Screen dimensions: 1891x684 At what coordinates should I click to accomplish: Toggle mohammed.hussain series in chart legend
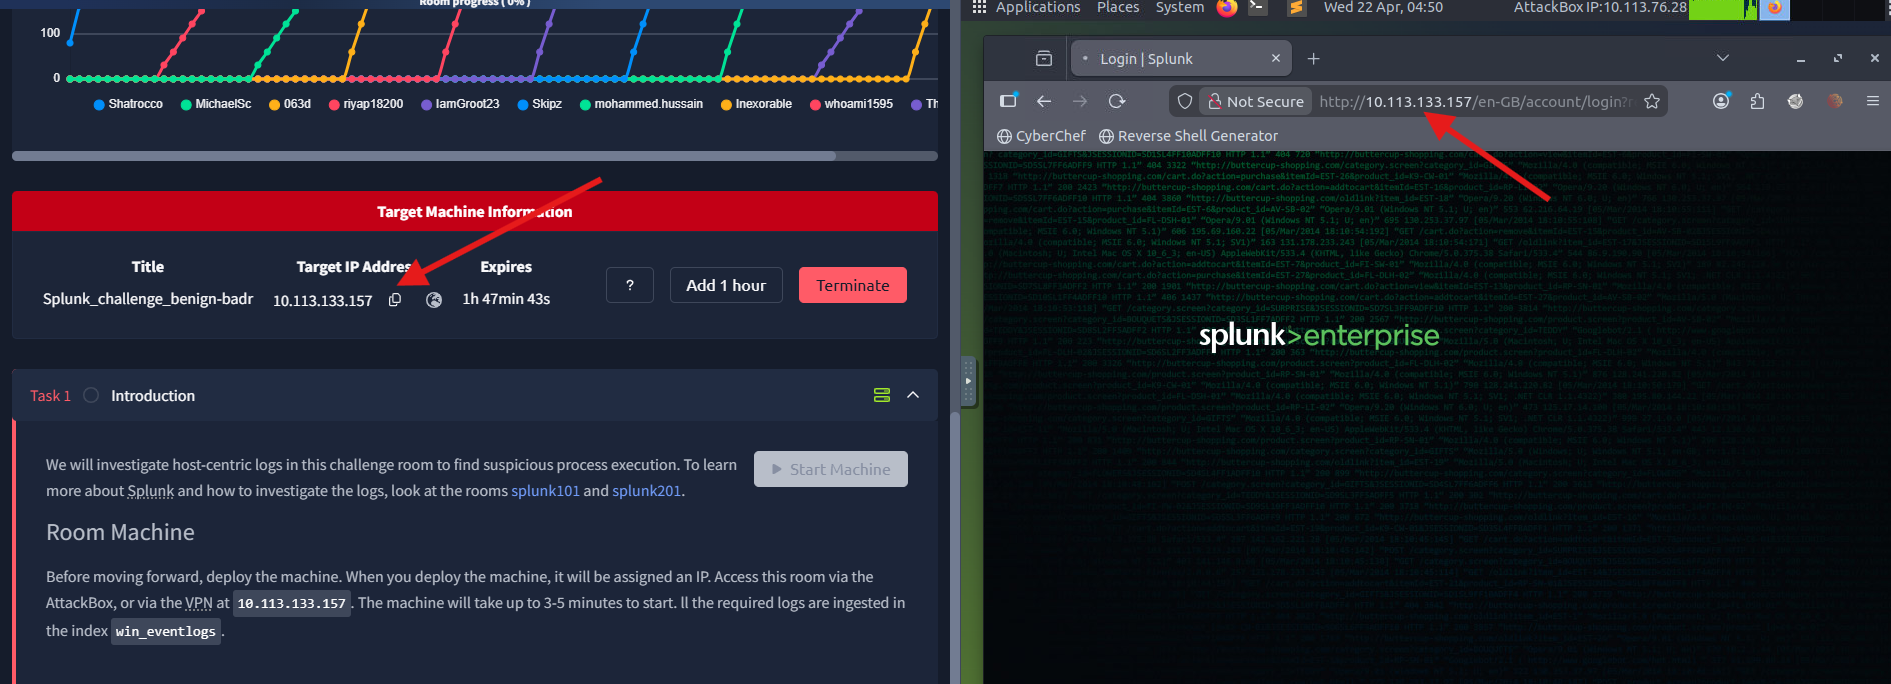point(641,104)
